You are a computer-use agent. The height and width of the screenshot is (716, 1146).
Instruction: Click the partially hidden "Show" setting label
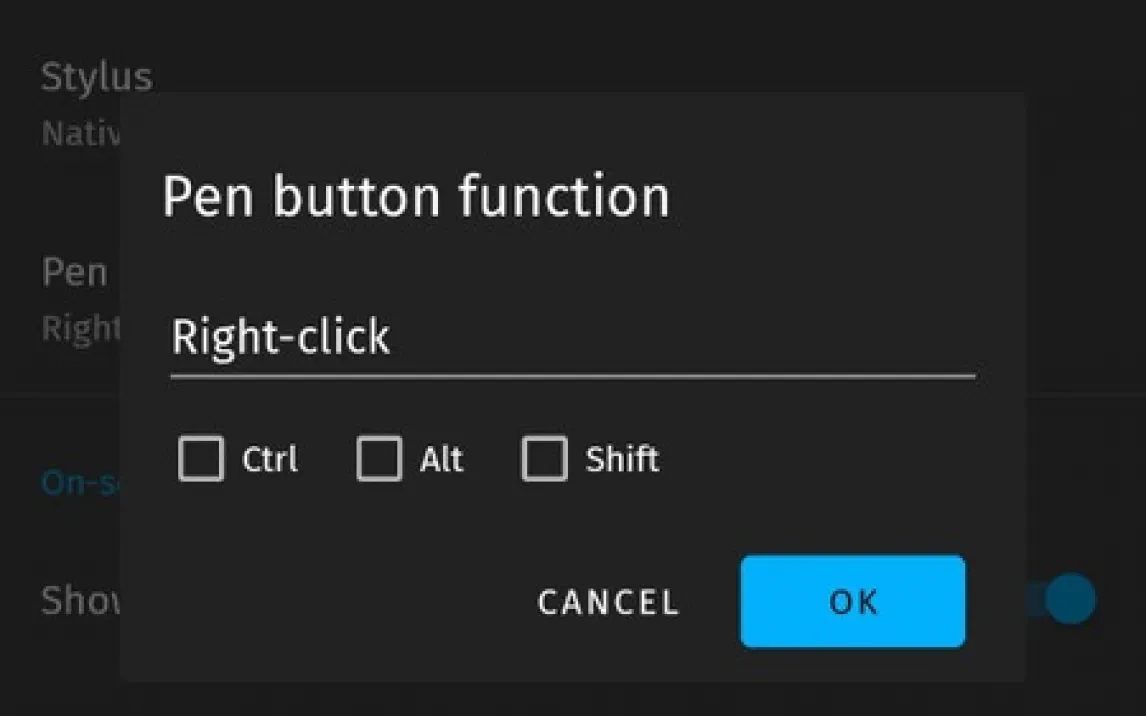78,600
